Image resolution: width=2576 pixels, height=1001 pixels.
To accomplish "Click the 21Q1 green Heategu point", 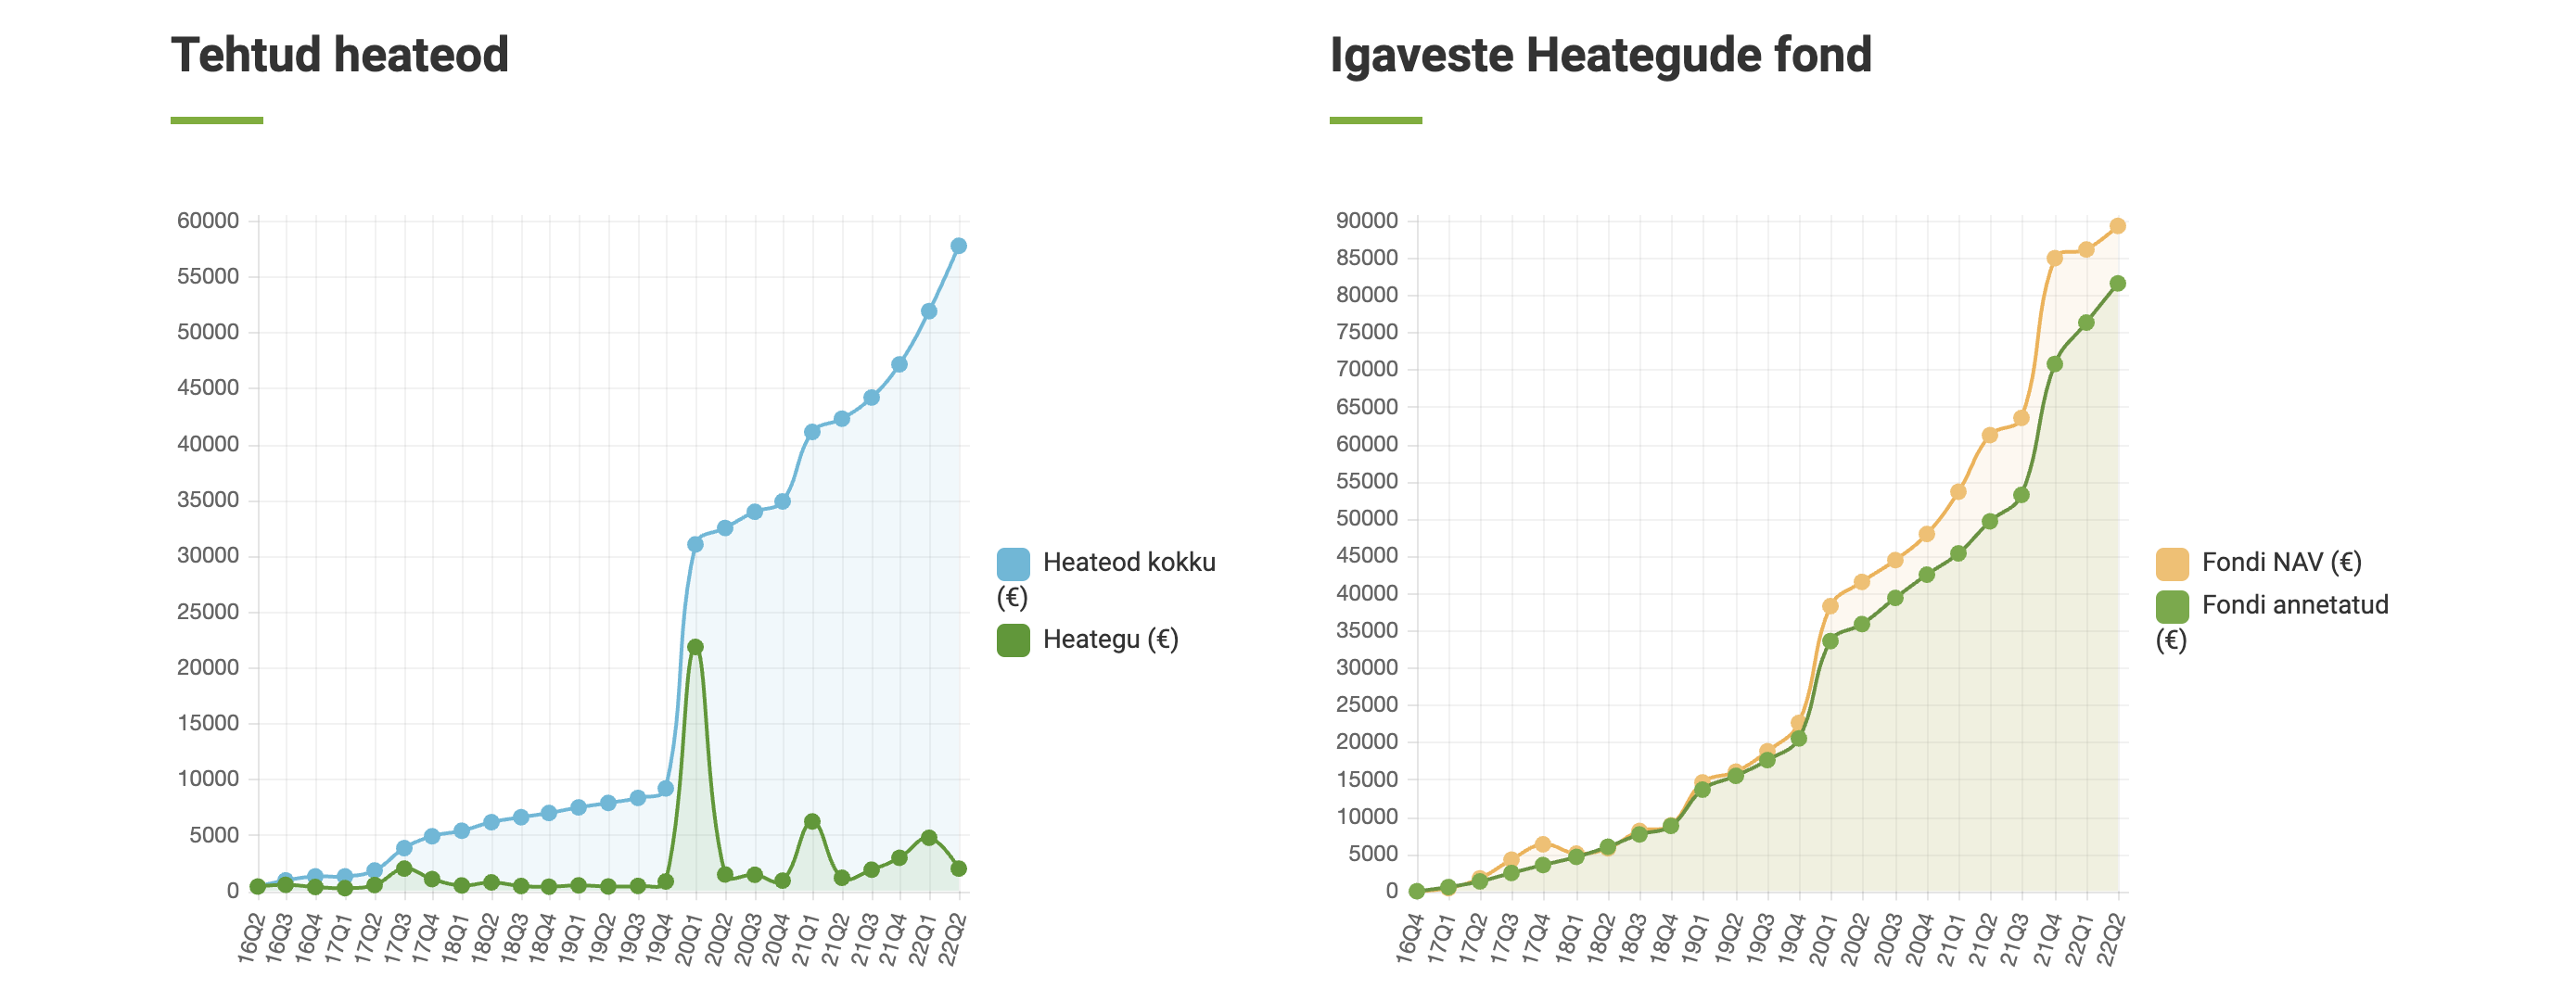I will (812, 821).
